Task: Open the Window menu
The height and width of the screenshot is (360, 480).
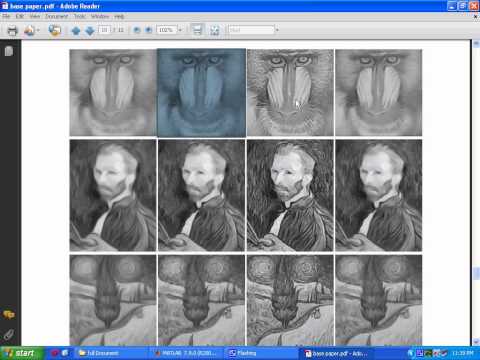Action: [100, 16]
